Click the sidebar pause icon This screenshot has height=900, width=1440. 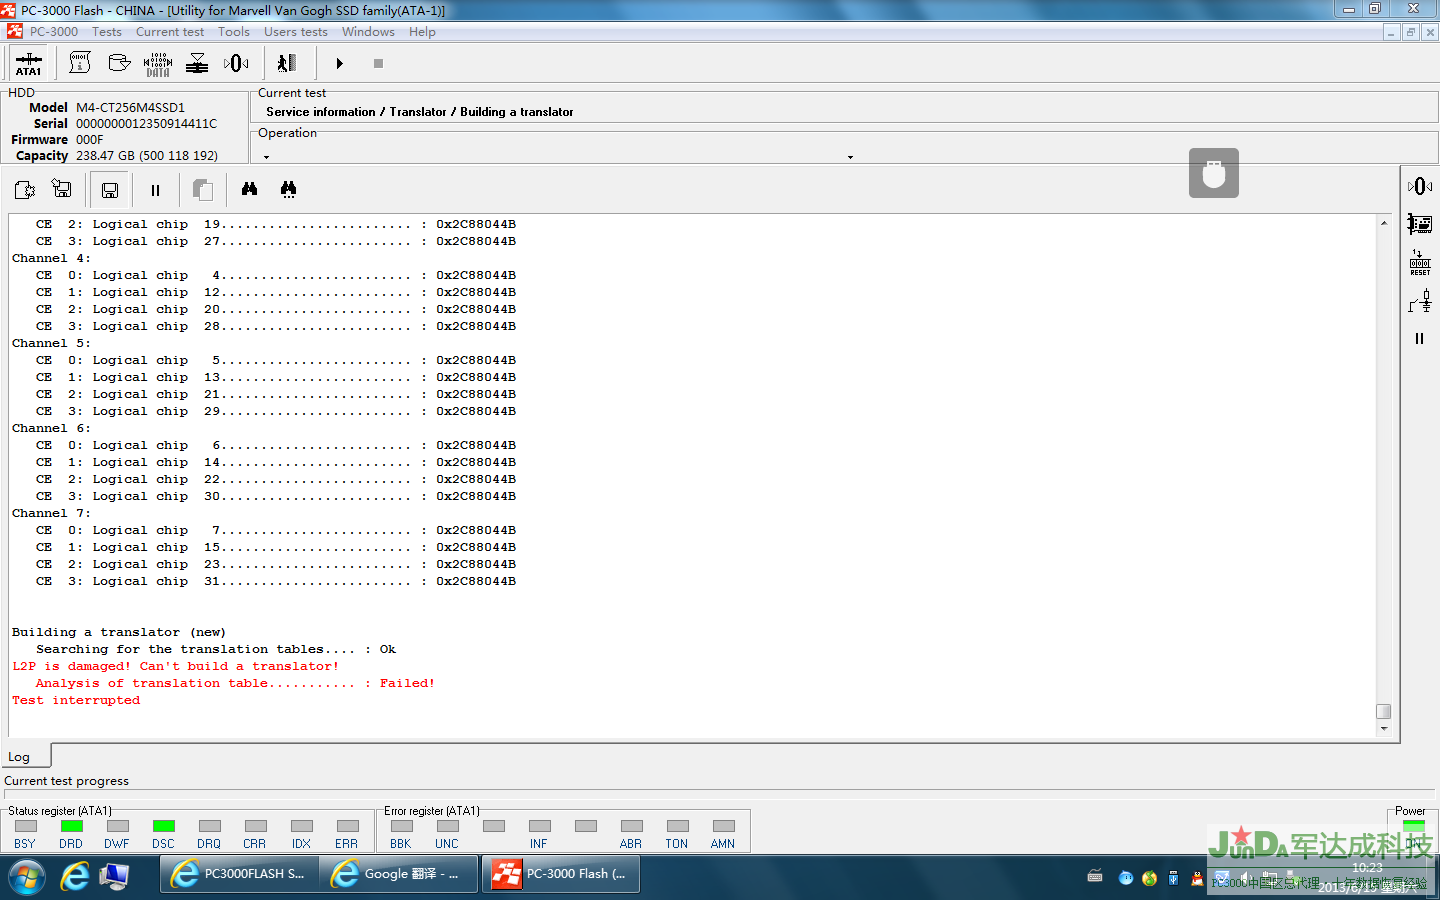1419,339
